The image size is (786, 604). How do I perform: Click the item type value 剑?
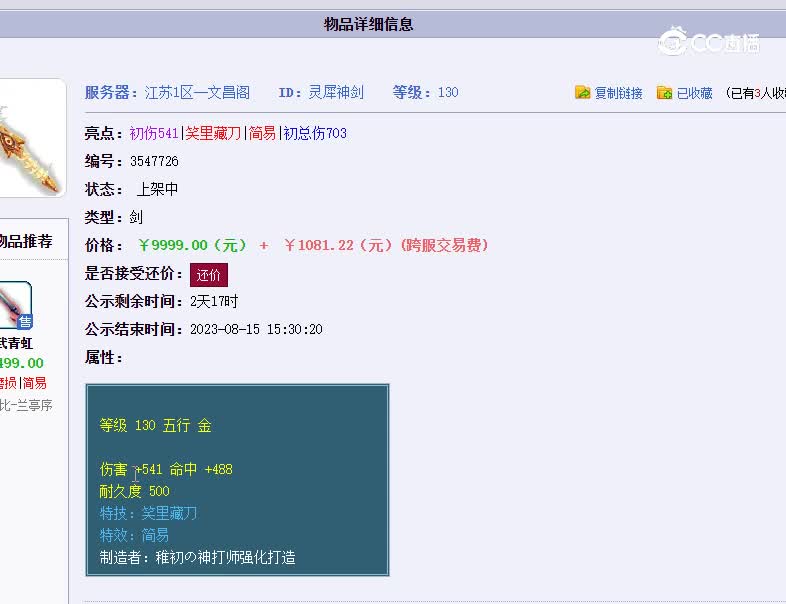tap(136, 217)
